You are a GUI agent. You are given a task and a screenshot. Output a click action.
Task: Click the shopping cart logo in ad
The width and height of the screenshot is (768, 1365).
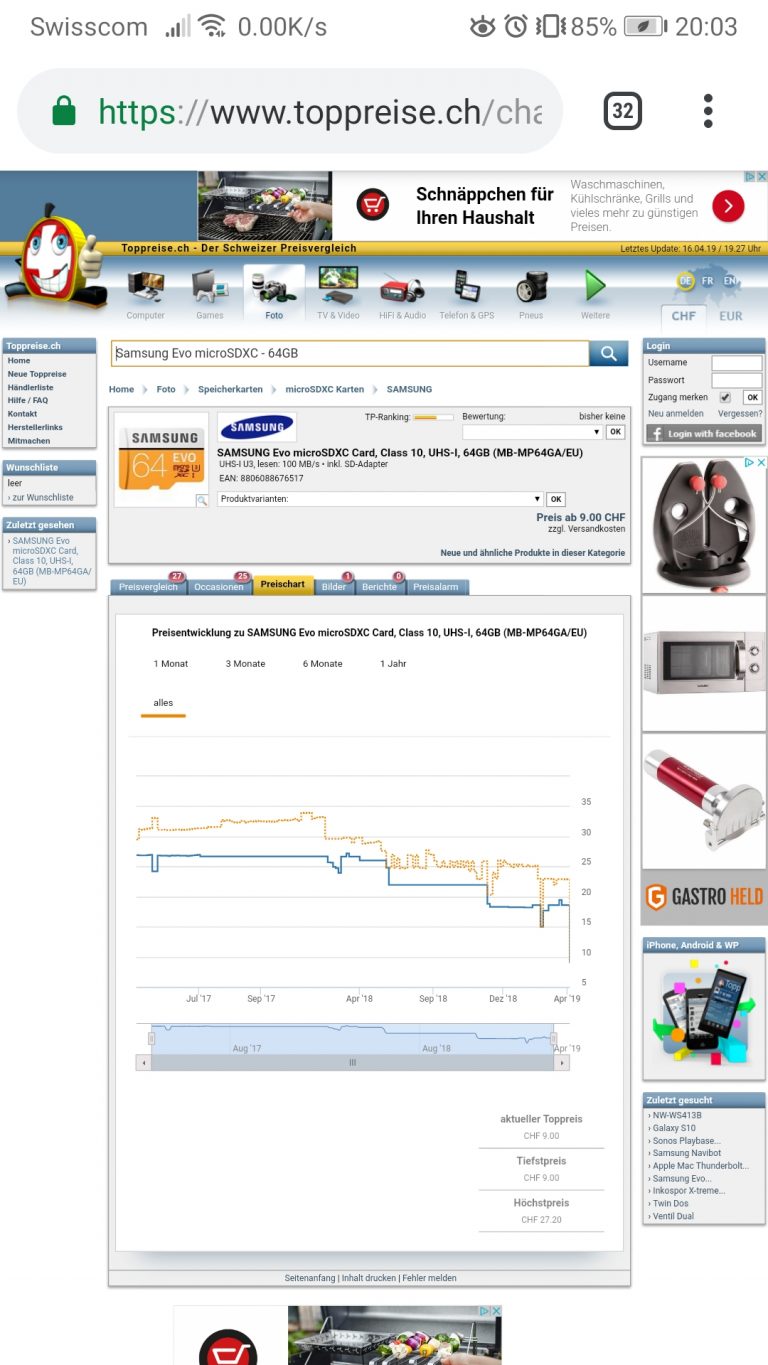coord(373,205)
